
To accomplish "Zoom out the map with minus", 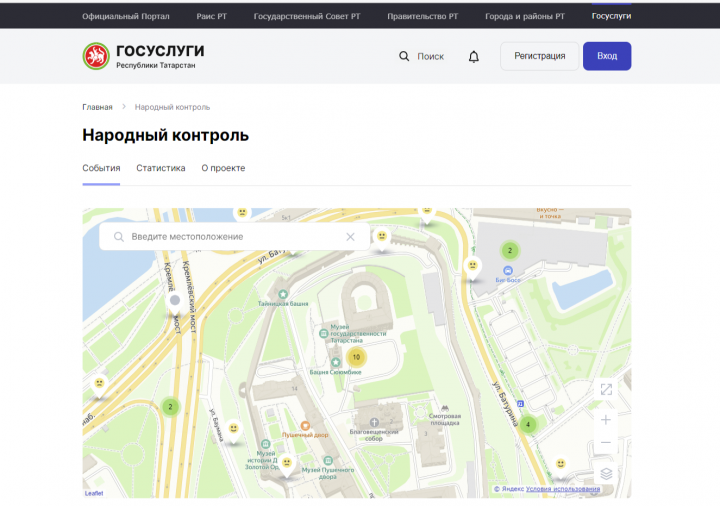I will pyautogui.click(x=606, y=443).
